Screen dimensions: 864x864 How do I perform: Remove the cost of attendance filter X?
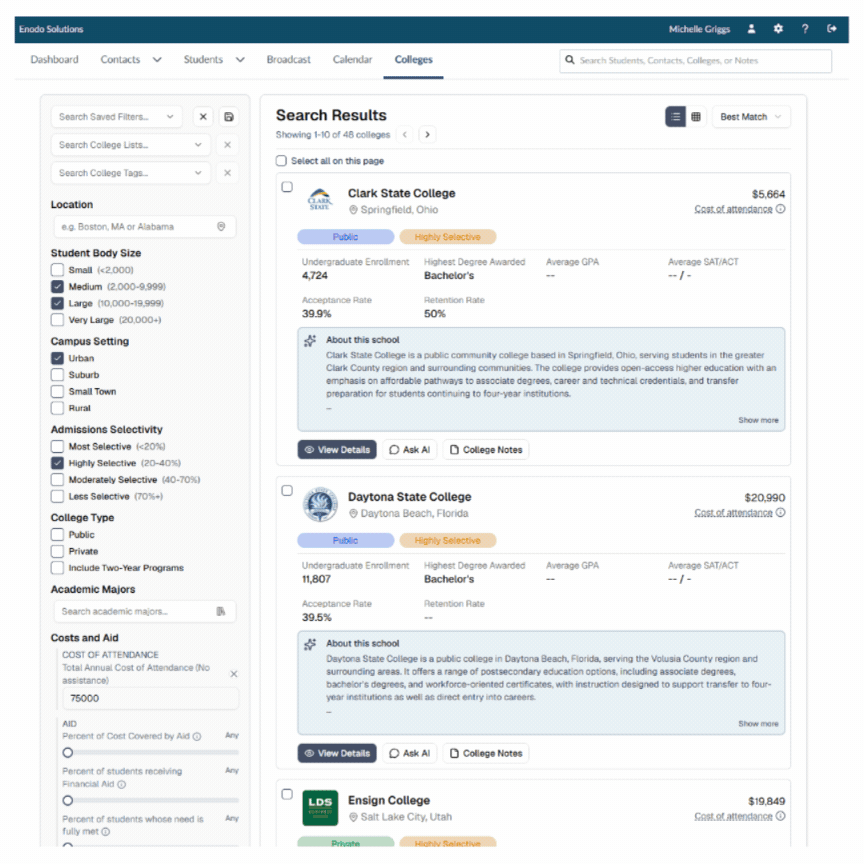tap(234, 674)
